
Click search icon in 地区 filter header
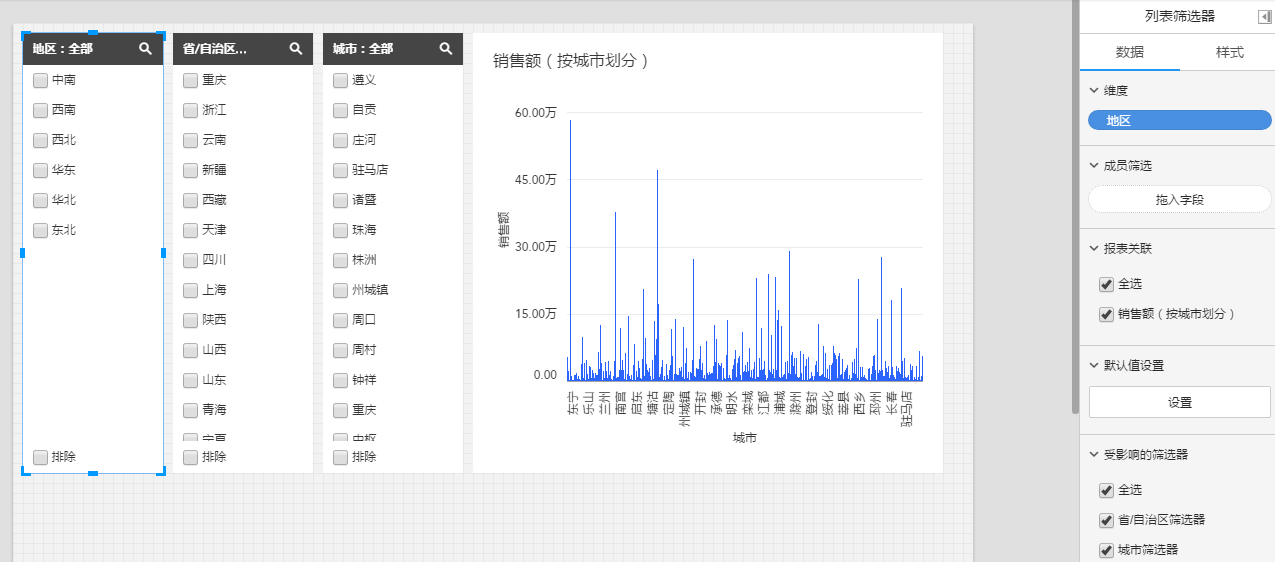click(145, 48)
